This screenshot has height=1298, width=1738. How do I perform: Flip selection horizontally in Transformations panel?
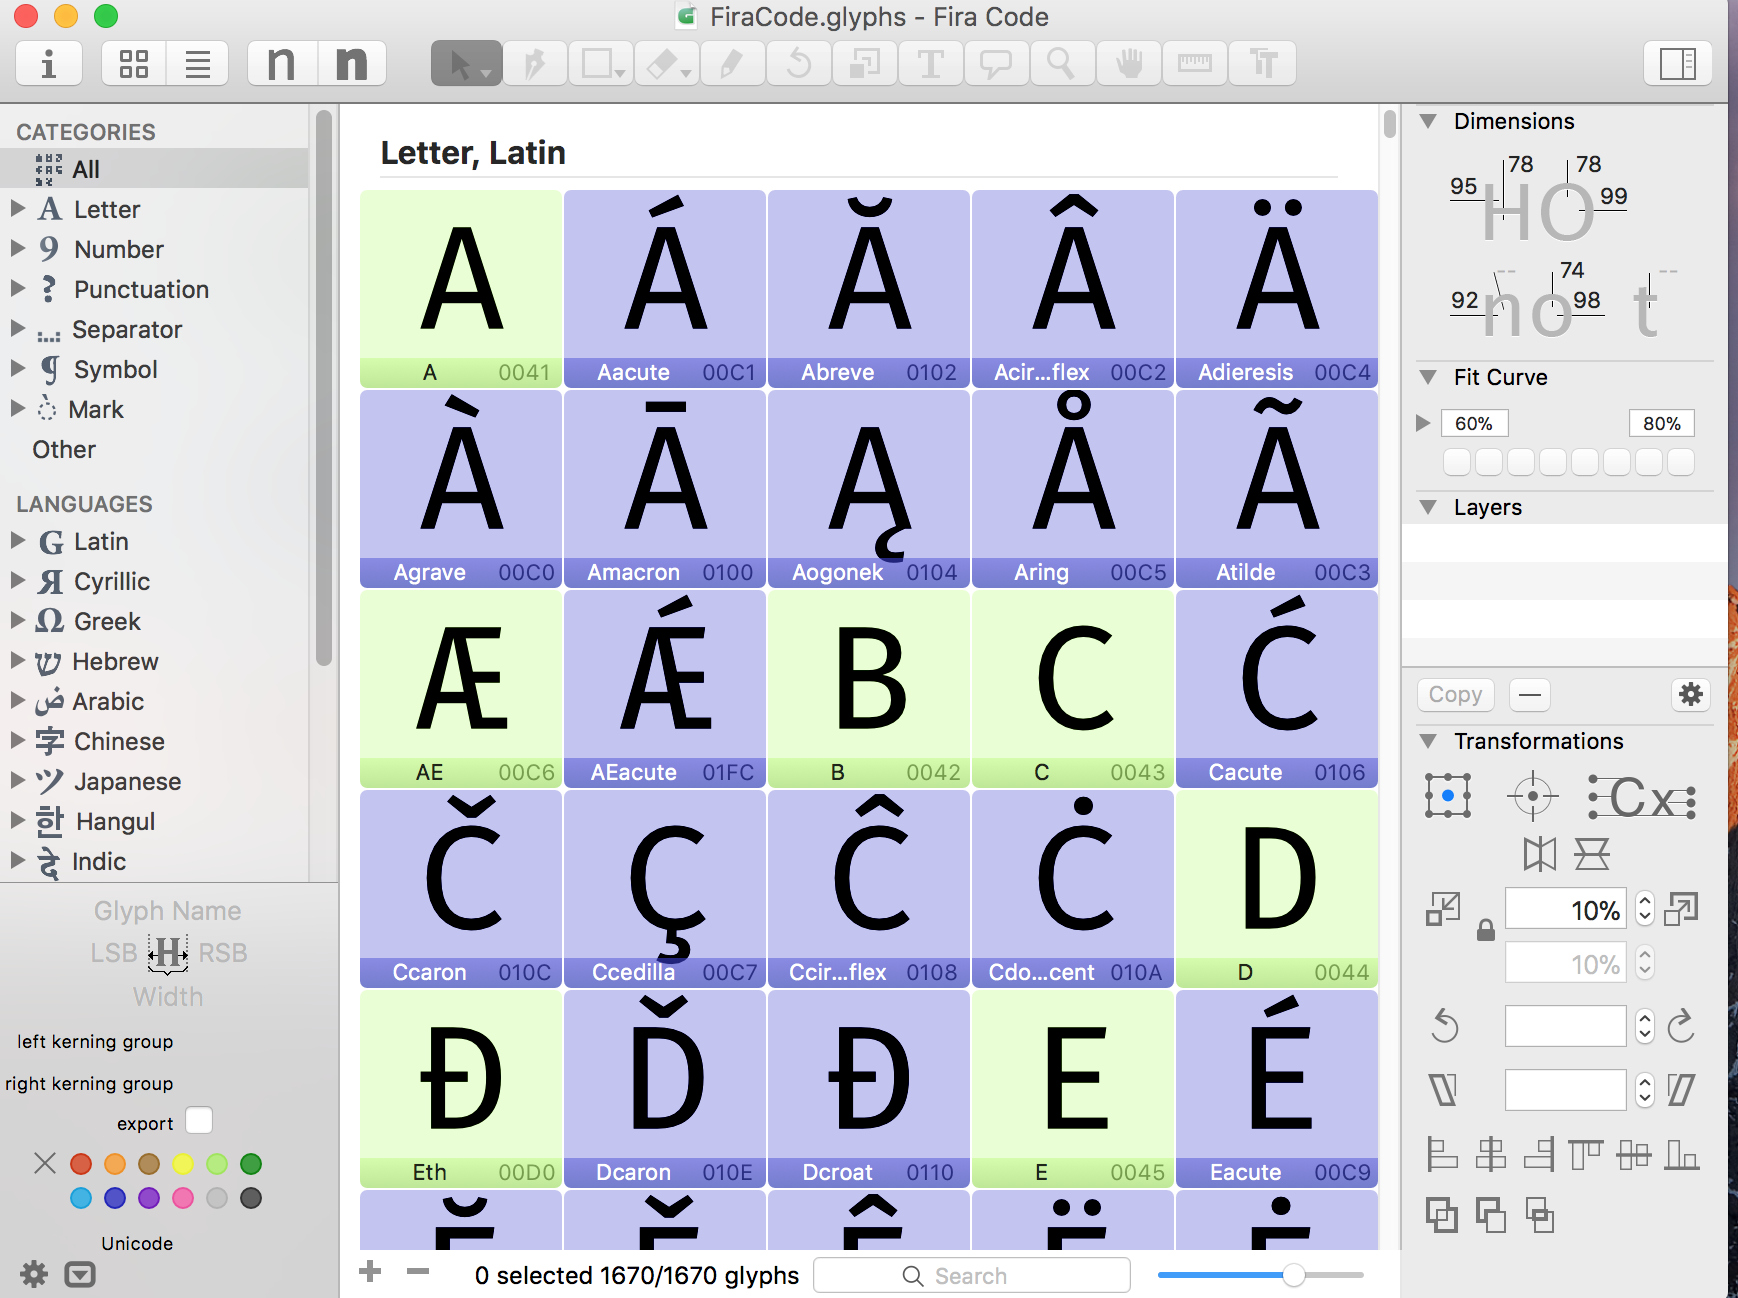1539,853
